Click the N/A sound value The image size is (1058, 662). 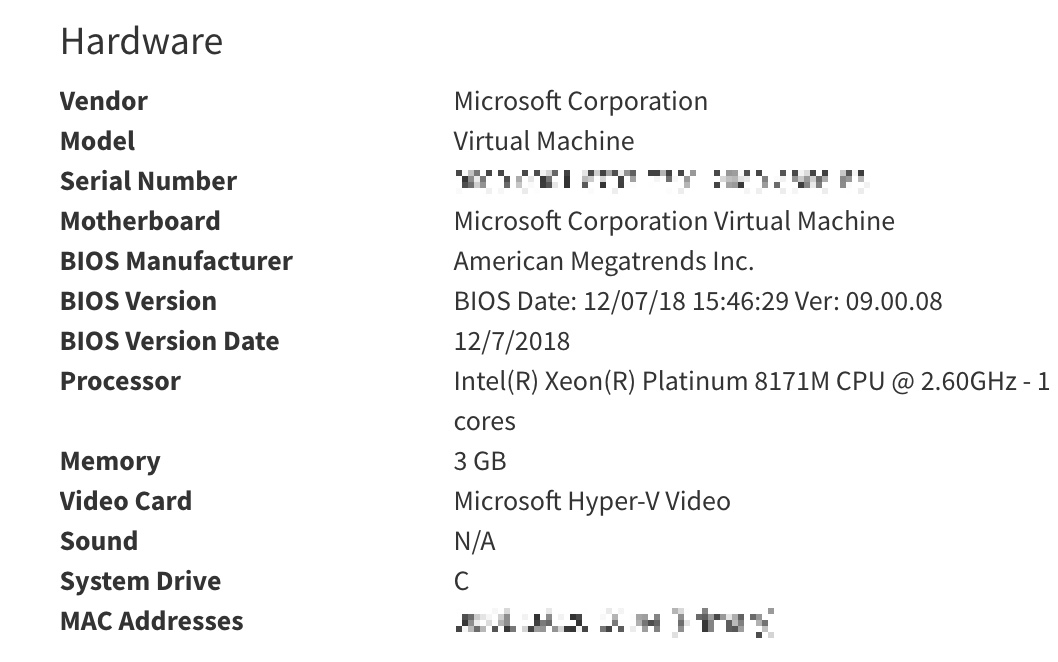coord(475,541)
